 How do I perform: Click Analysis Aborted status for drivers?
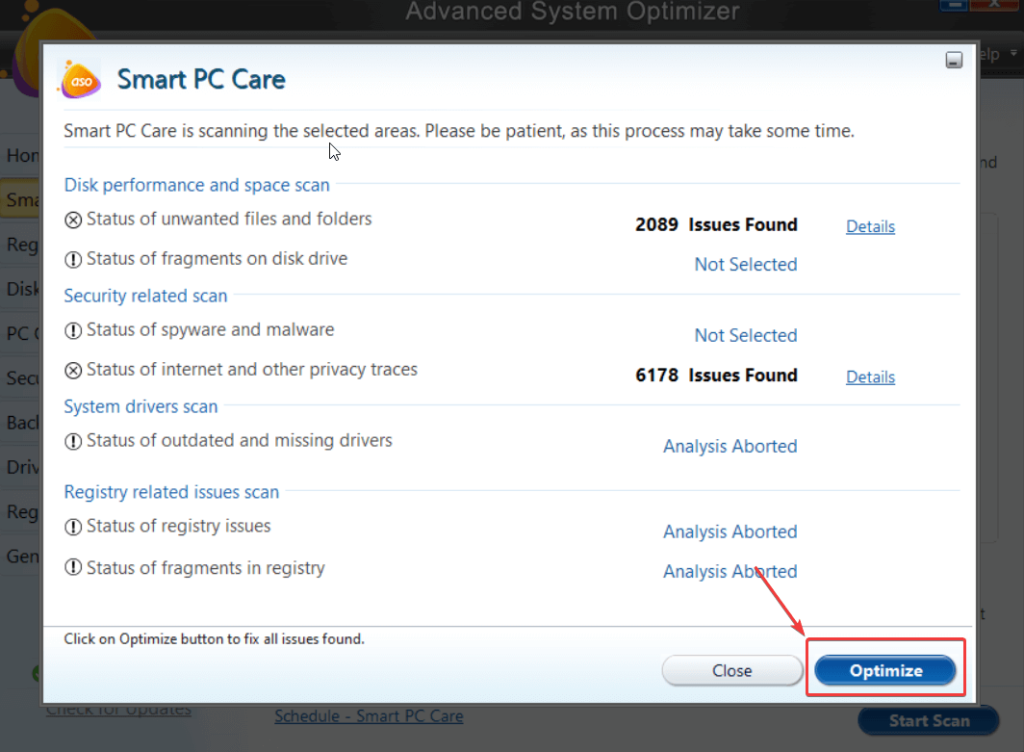730,447
